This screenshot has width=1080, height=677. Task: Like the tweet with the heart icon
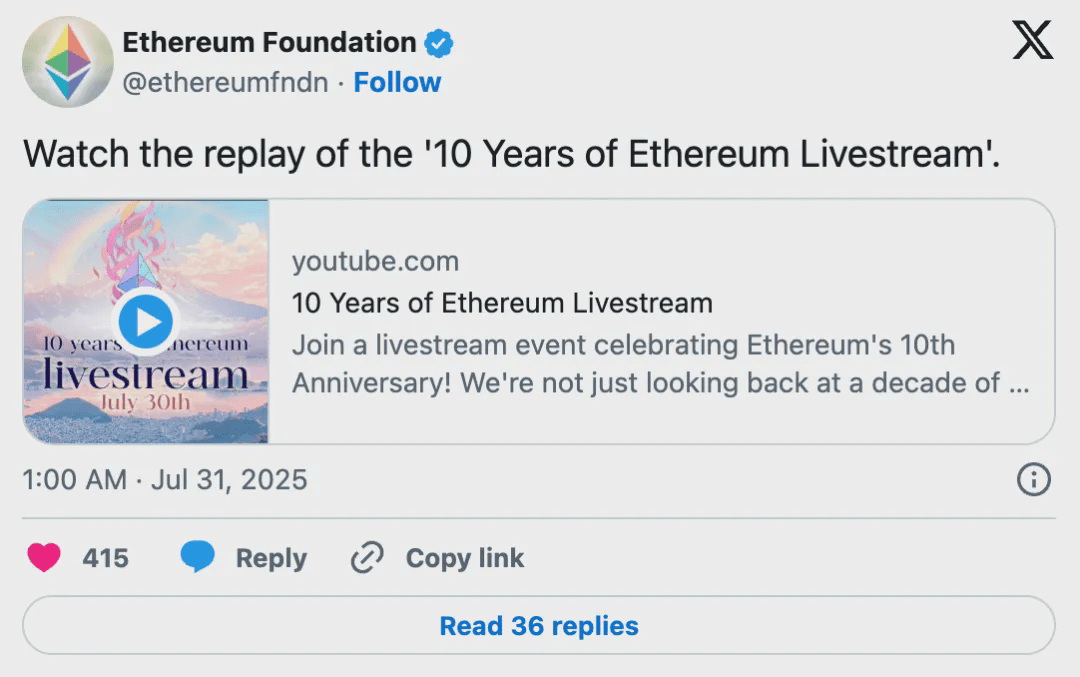(x=44, y=557)
